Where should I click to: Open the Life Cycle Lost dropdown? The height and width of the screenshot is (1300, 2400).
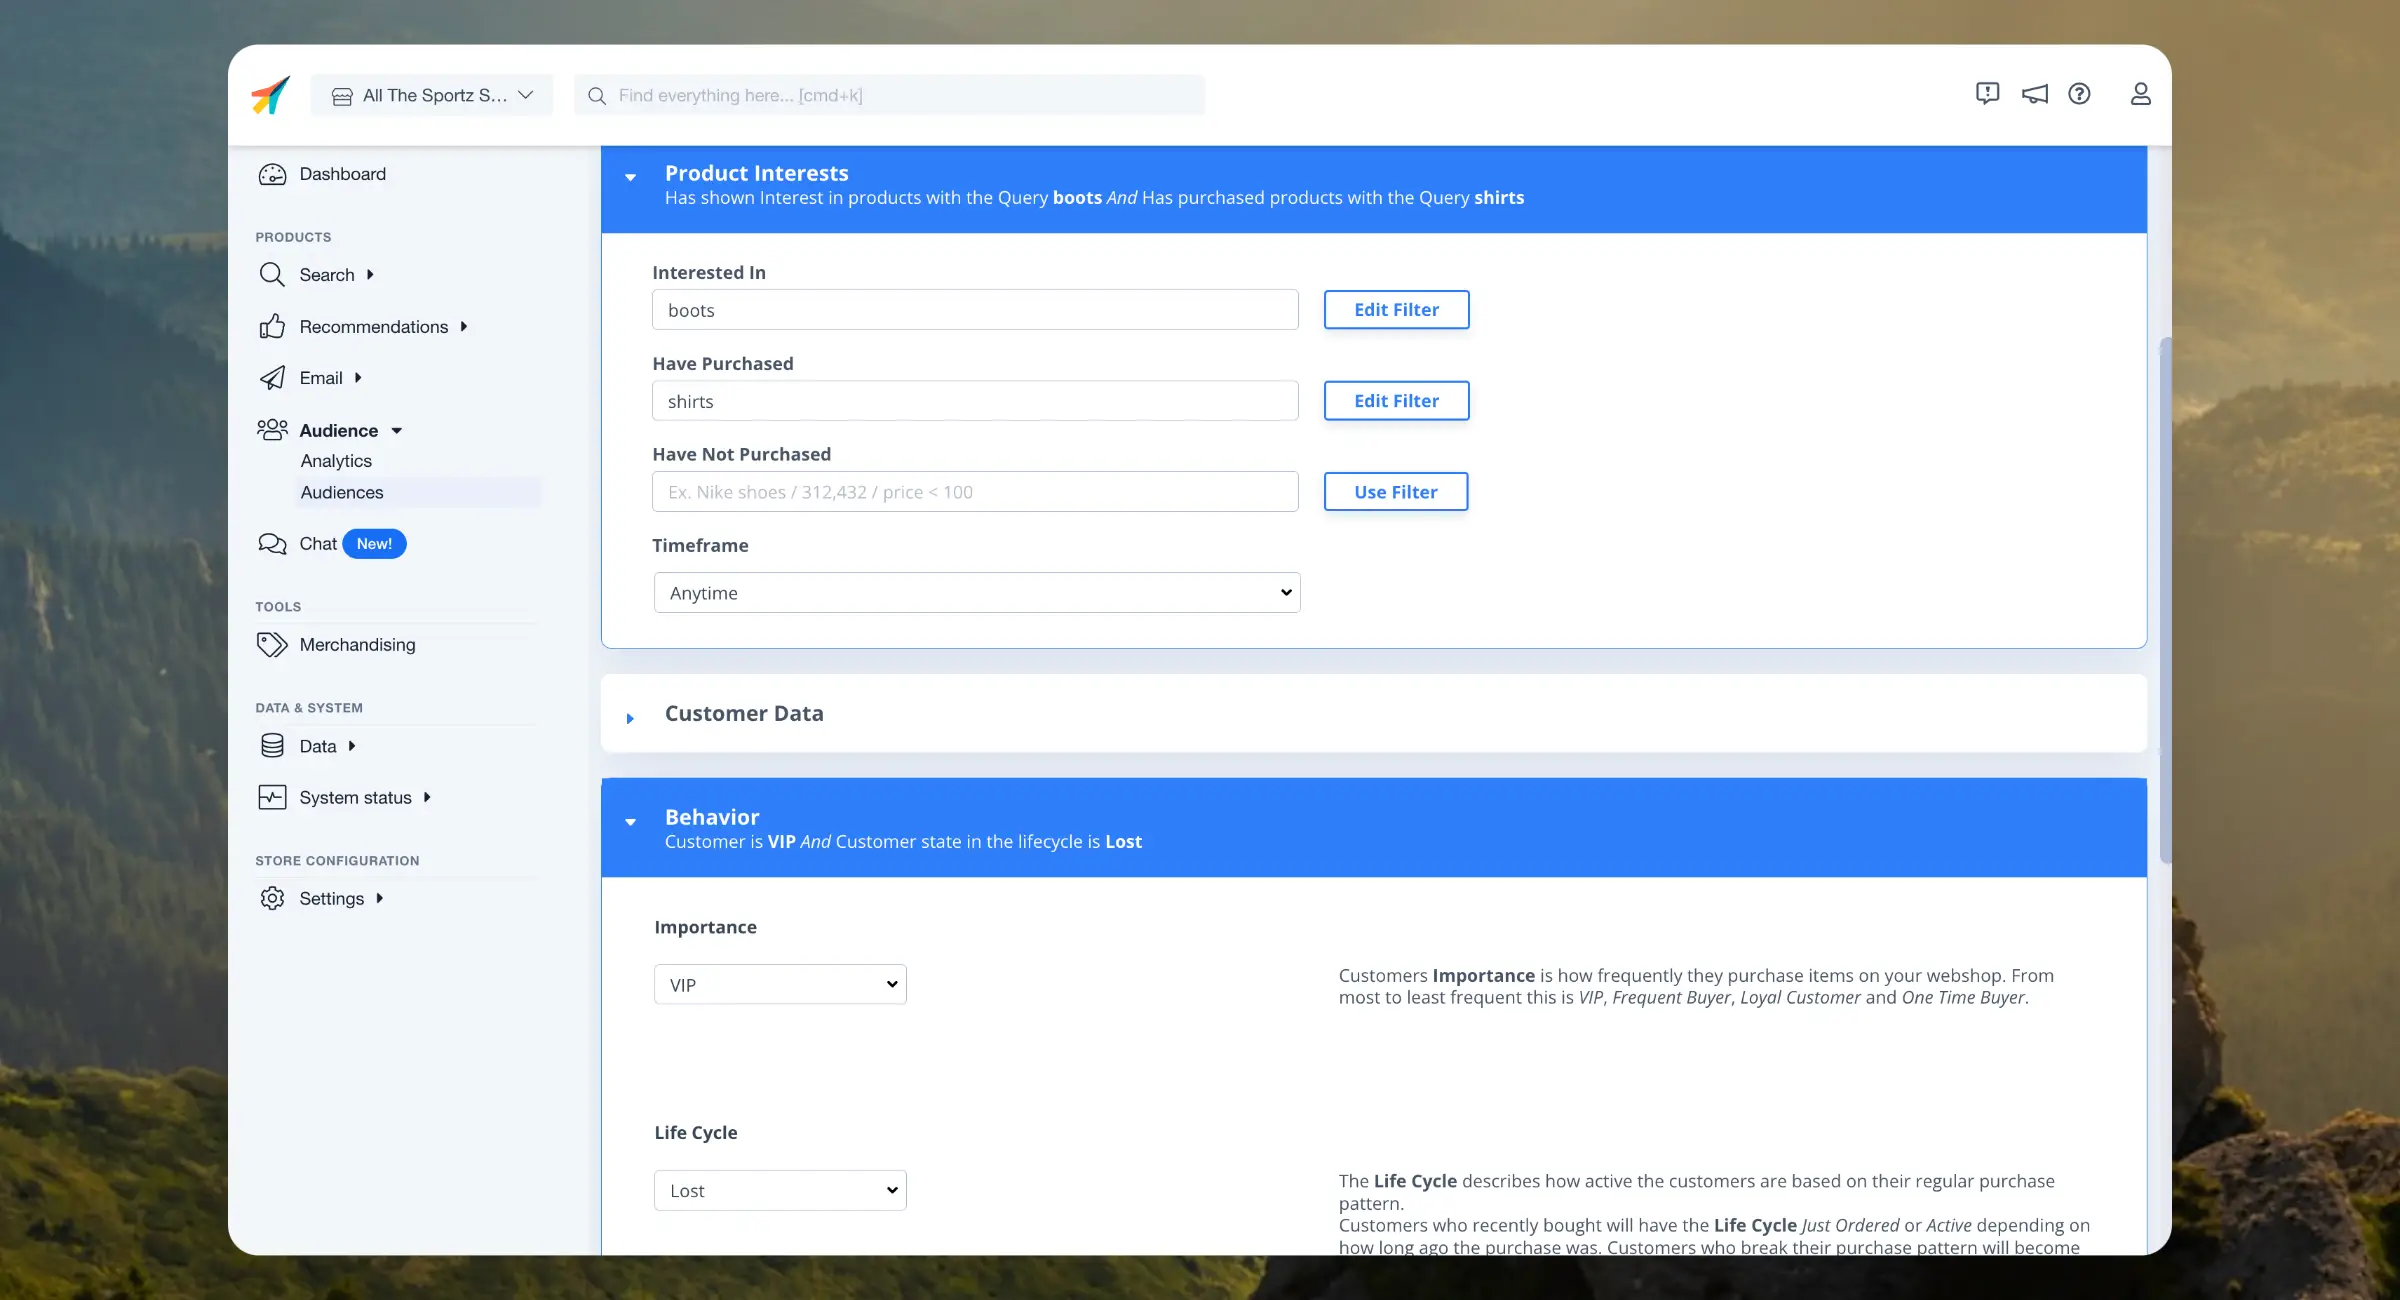pos(780,1191)
